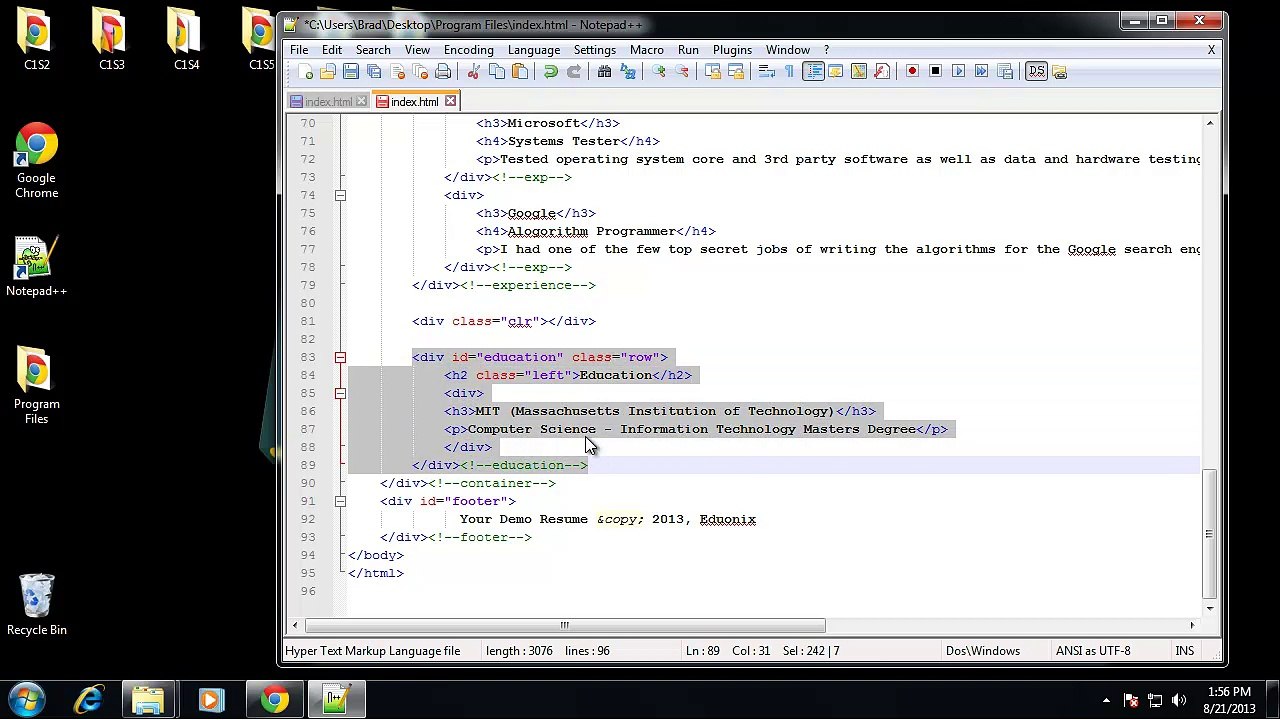1280x720 pixels.
Task: Click the Open file toolbar icon
Action: click(328, 72)
